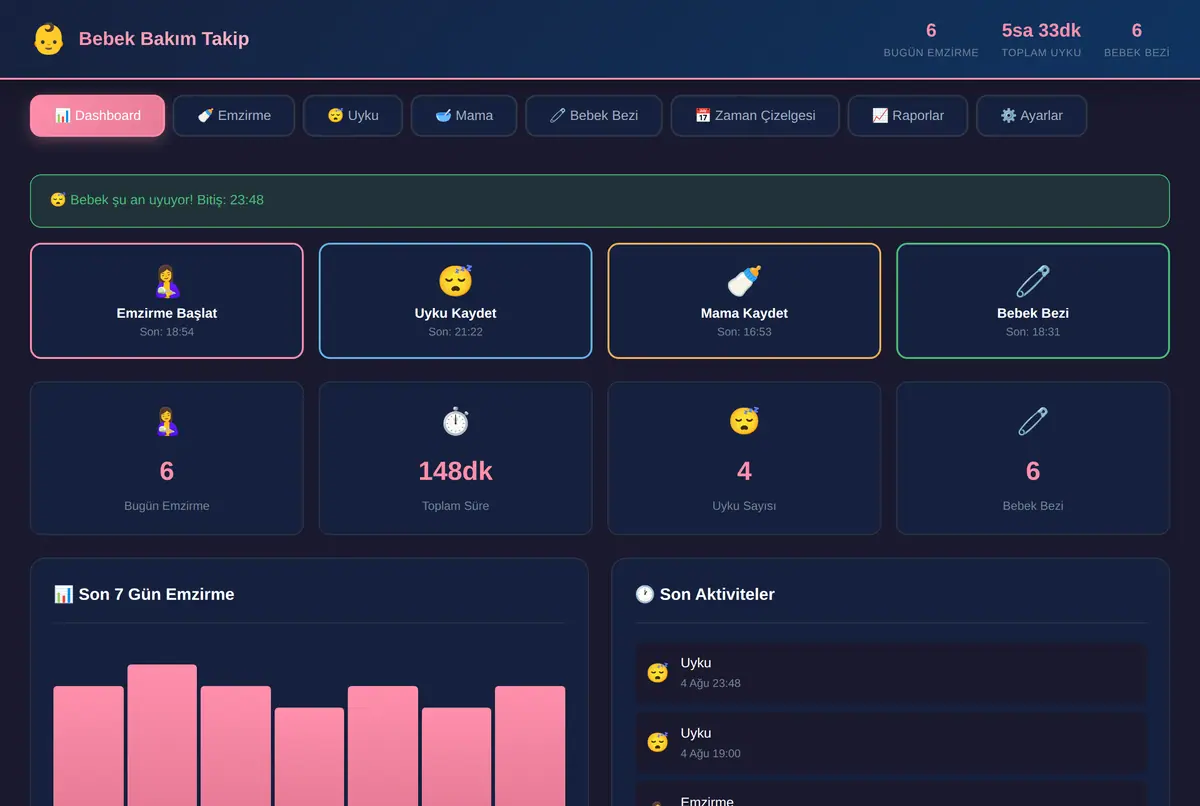Click the Emzirme entry under Son Aktiviteler
The width and height of the screenshot is (1200, 806).
(x=891, y=794)
